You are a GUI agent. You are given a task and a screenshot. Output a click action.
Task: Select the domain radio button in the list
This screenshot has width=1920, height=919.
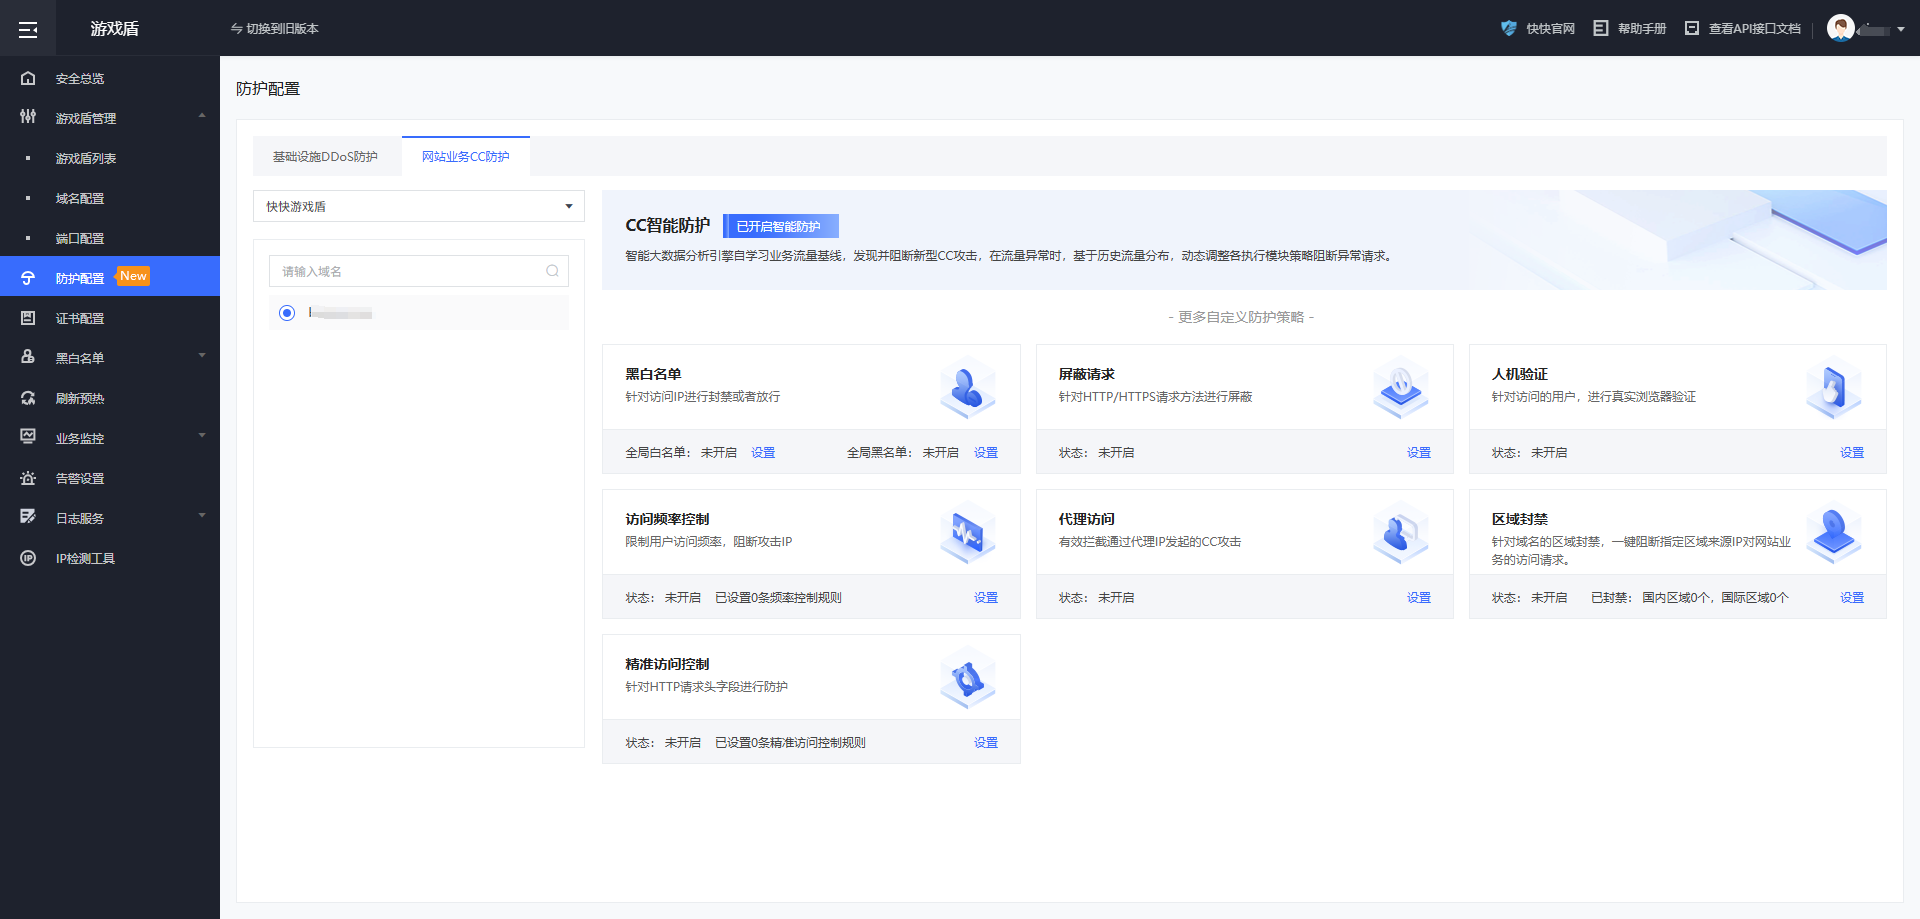tap(287, 312)
